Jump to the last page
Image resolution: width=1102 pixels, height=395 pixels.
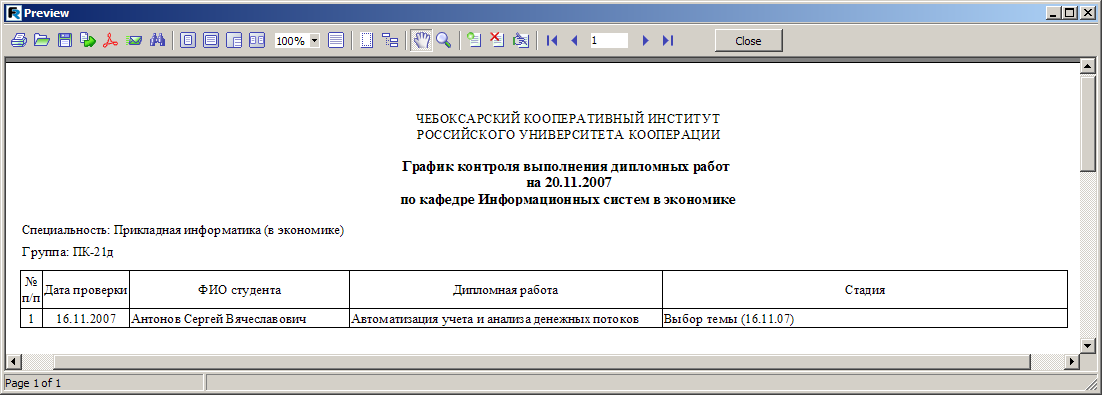click(x=668, y=41)
